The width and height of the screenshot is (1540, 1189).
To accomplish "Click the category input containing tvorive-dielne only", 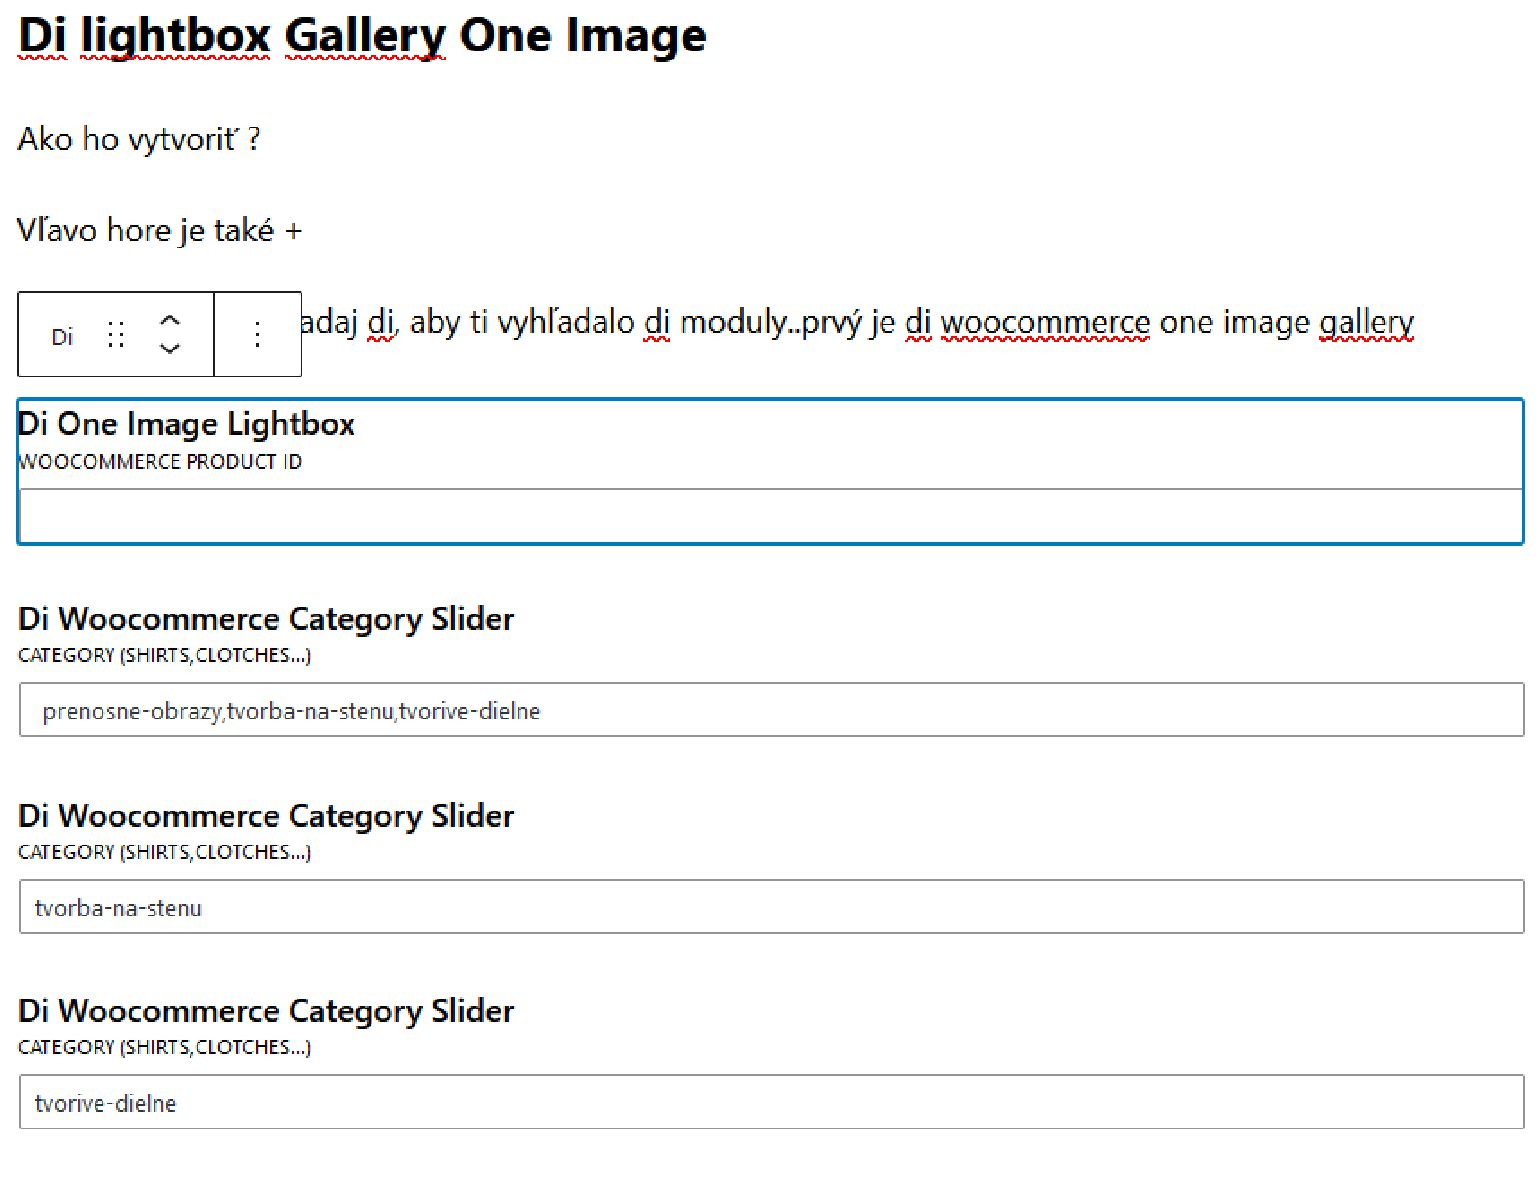I will [x=771, y=1102].
